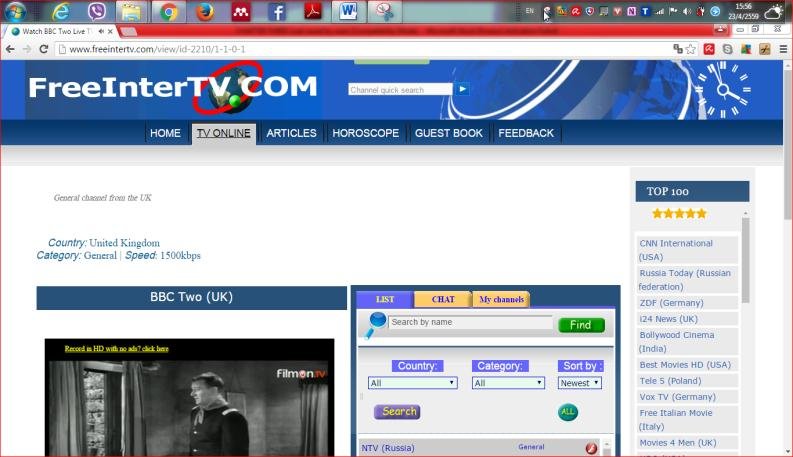Viewport: 793px width, 457px height.
Task: Click the Search by name input field
Action: click(x=470, y=322)
